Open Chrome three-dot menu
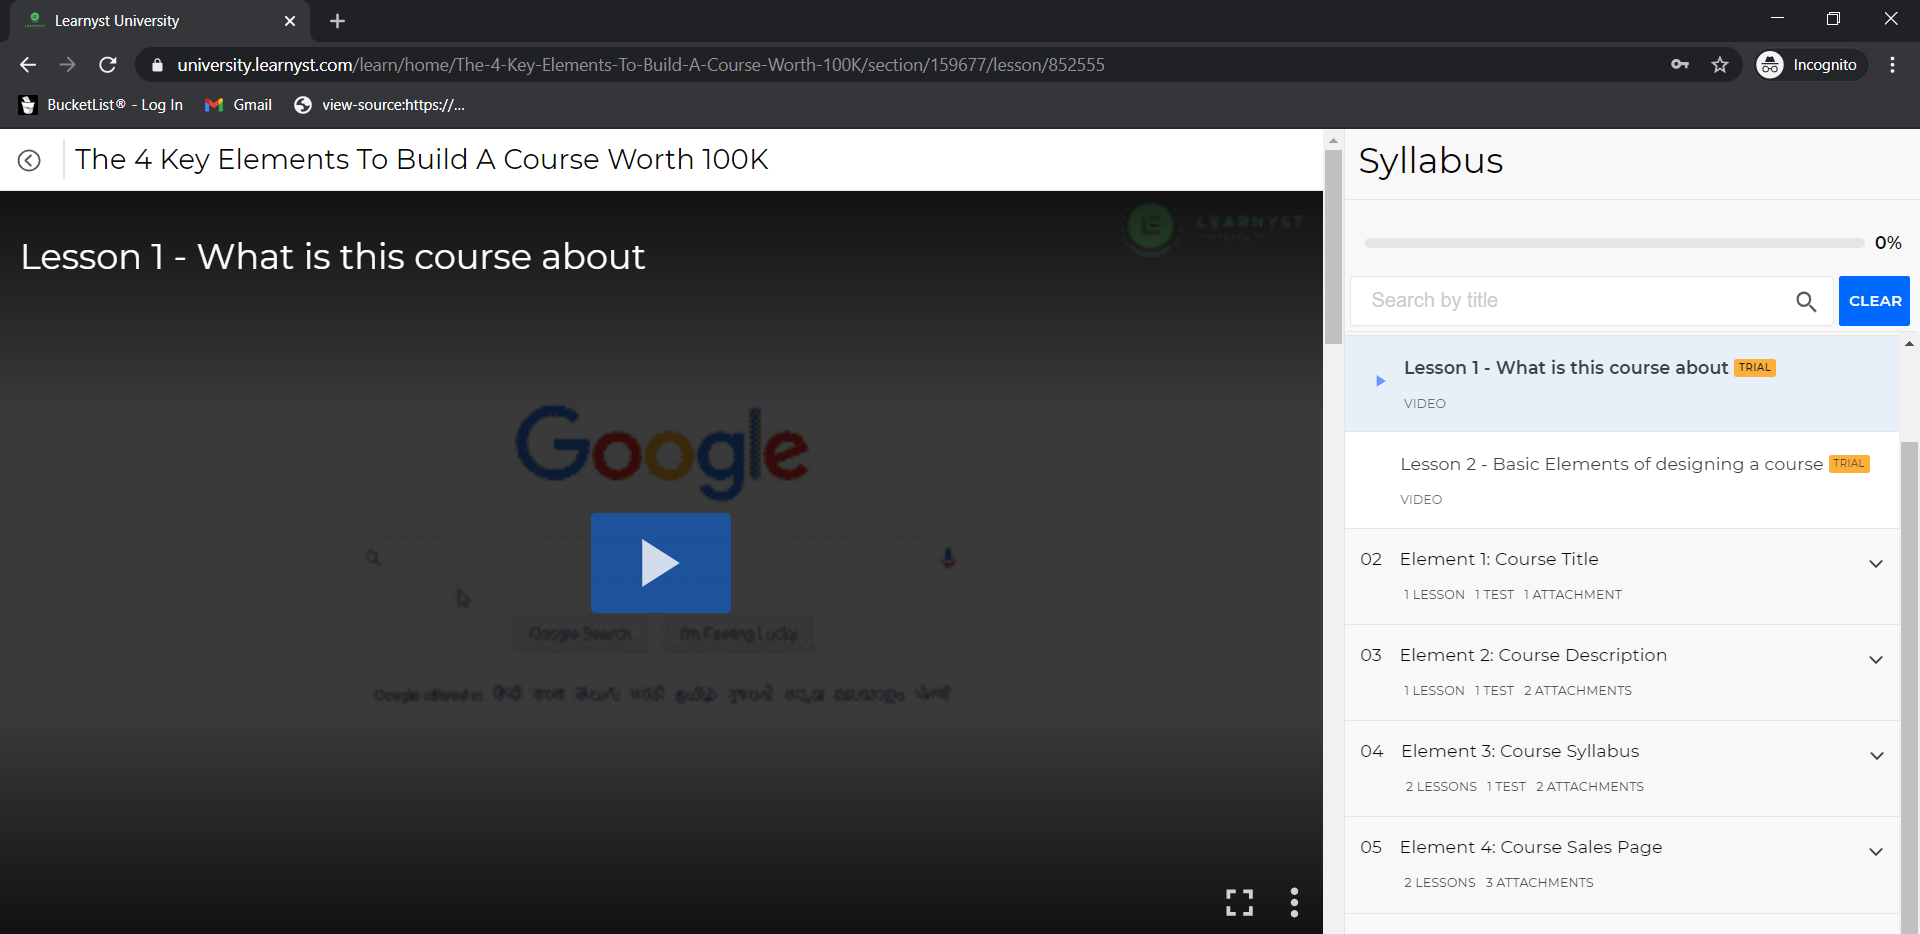 tap(1892, 65)
